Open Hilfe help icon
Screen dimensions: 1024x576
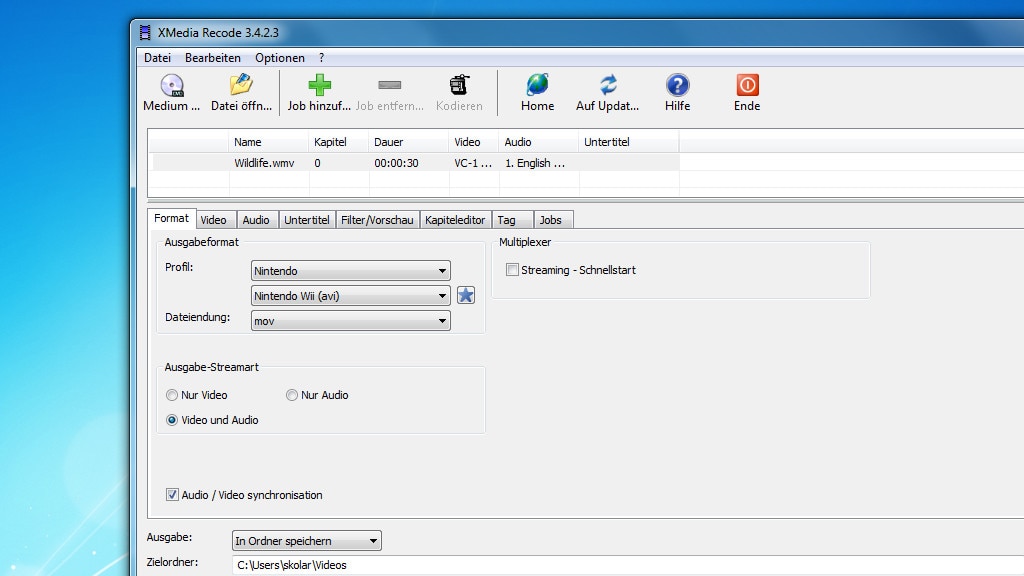point(677,86)
